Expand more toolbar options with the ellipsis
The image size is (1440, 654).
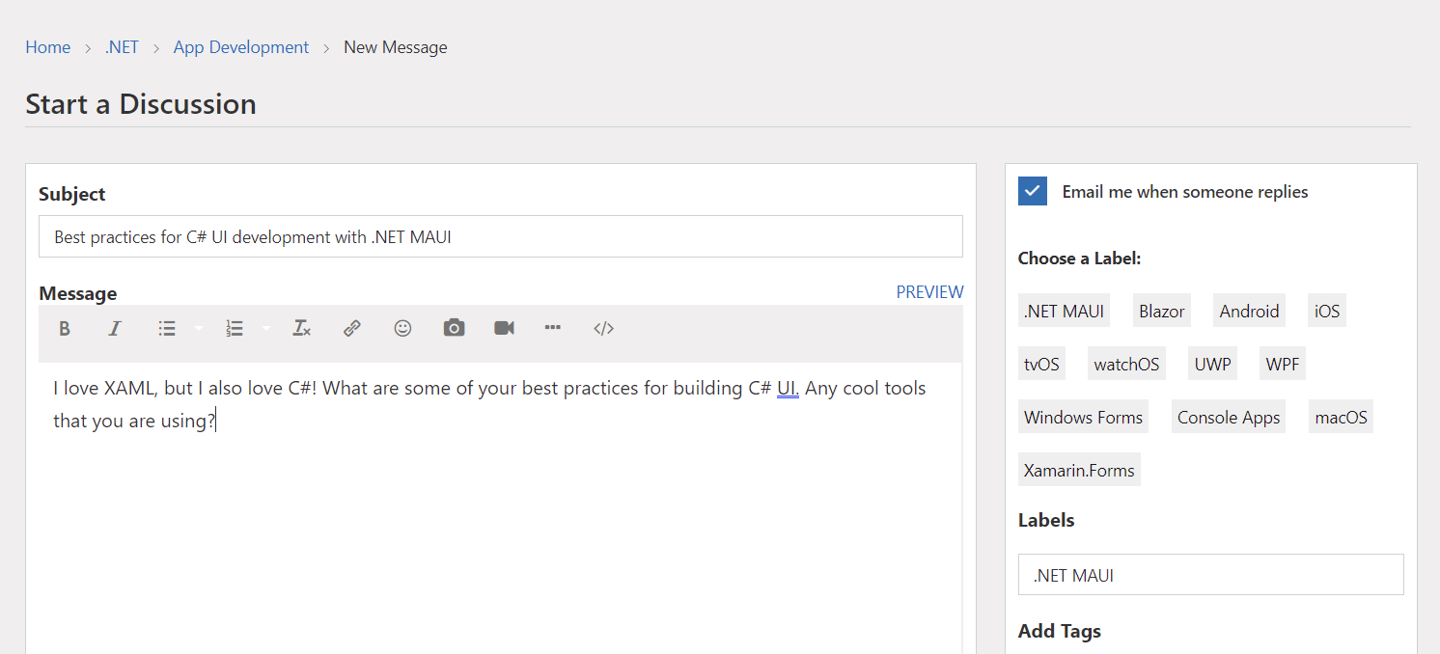tap(553, 328)
